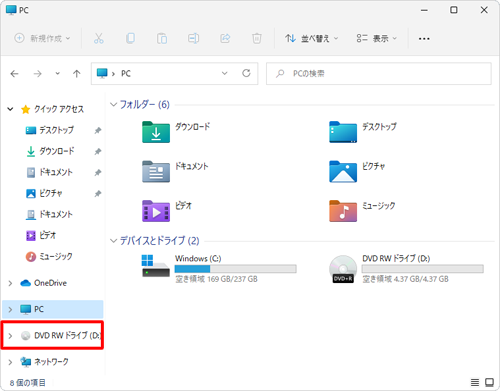Viewport: 500px width, 391px height.
Task: Select DVD RW ドライブ (D:) in sidebar
Action: [60, 335]
